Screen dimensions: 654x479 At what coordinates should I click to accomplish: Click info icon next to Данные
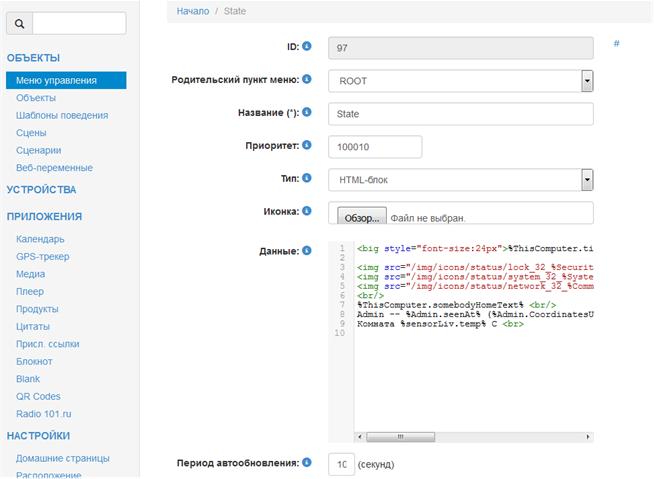306,250
